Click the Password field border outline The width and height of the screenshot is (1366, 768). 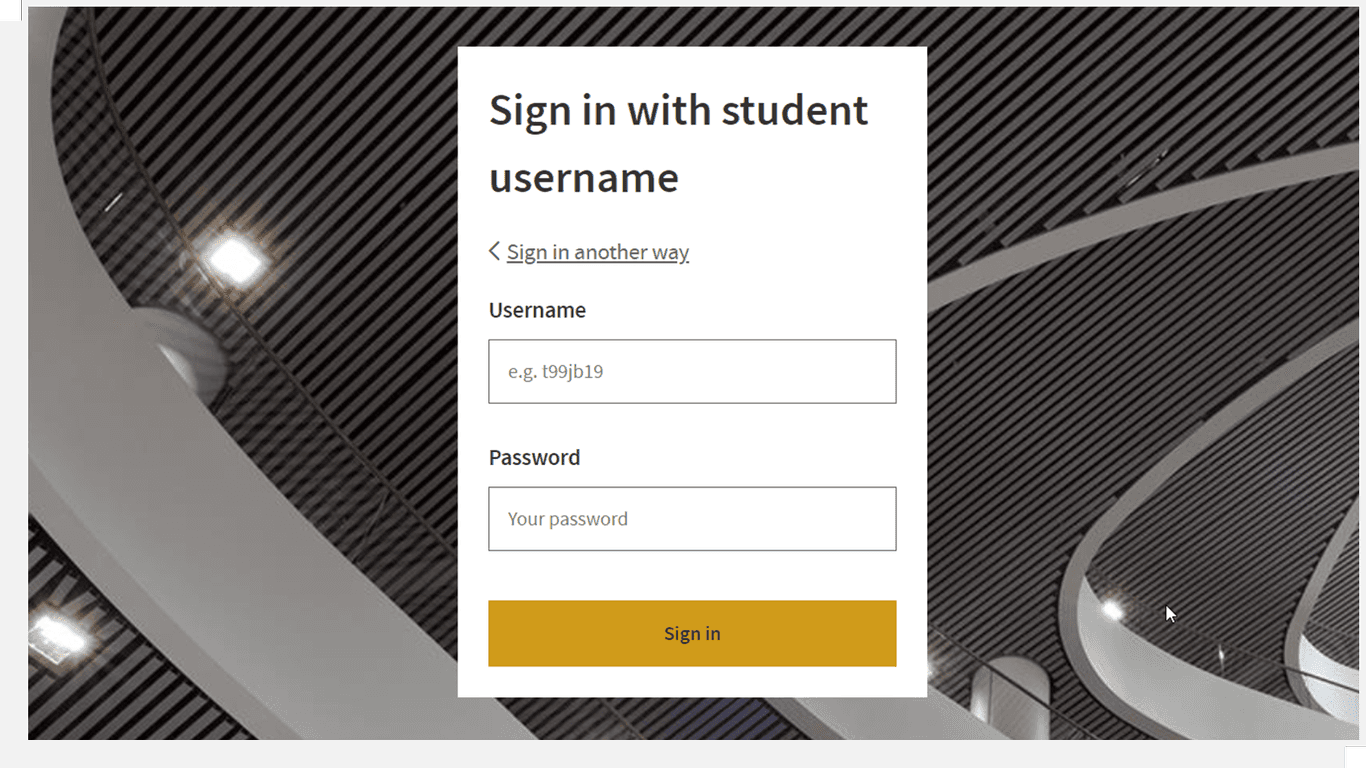692,489
